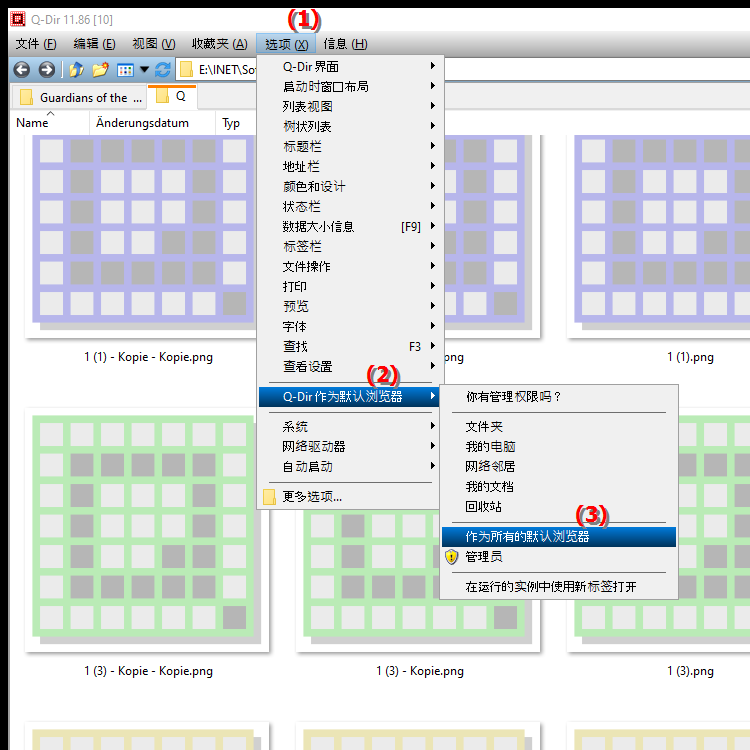Open the 编辑 (E) menu
Image resolution: width=750 pixels, height=750 pixels.
[94, 44]
